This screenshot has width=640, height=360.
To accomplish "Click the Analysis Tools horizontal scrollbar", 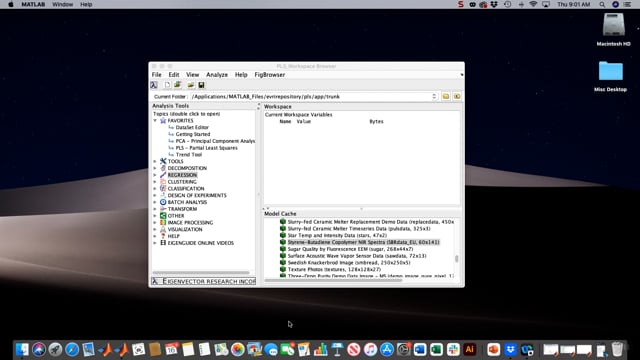I will tap(201, 273).
